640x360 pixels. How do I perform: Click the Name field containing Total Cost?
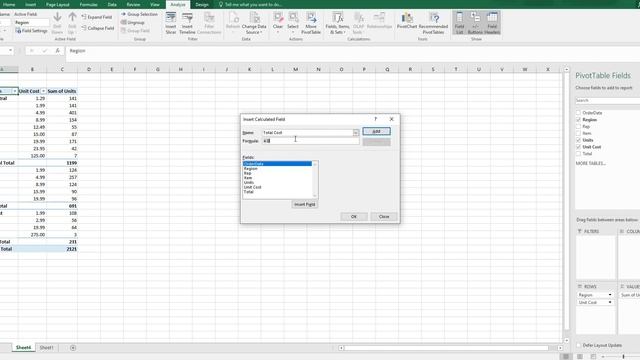pyautogui.click(x=307, y=133)
